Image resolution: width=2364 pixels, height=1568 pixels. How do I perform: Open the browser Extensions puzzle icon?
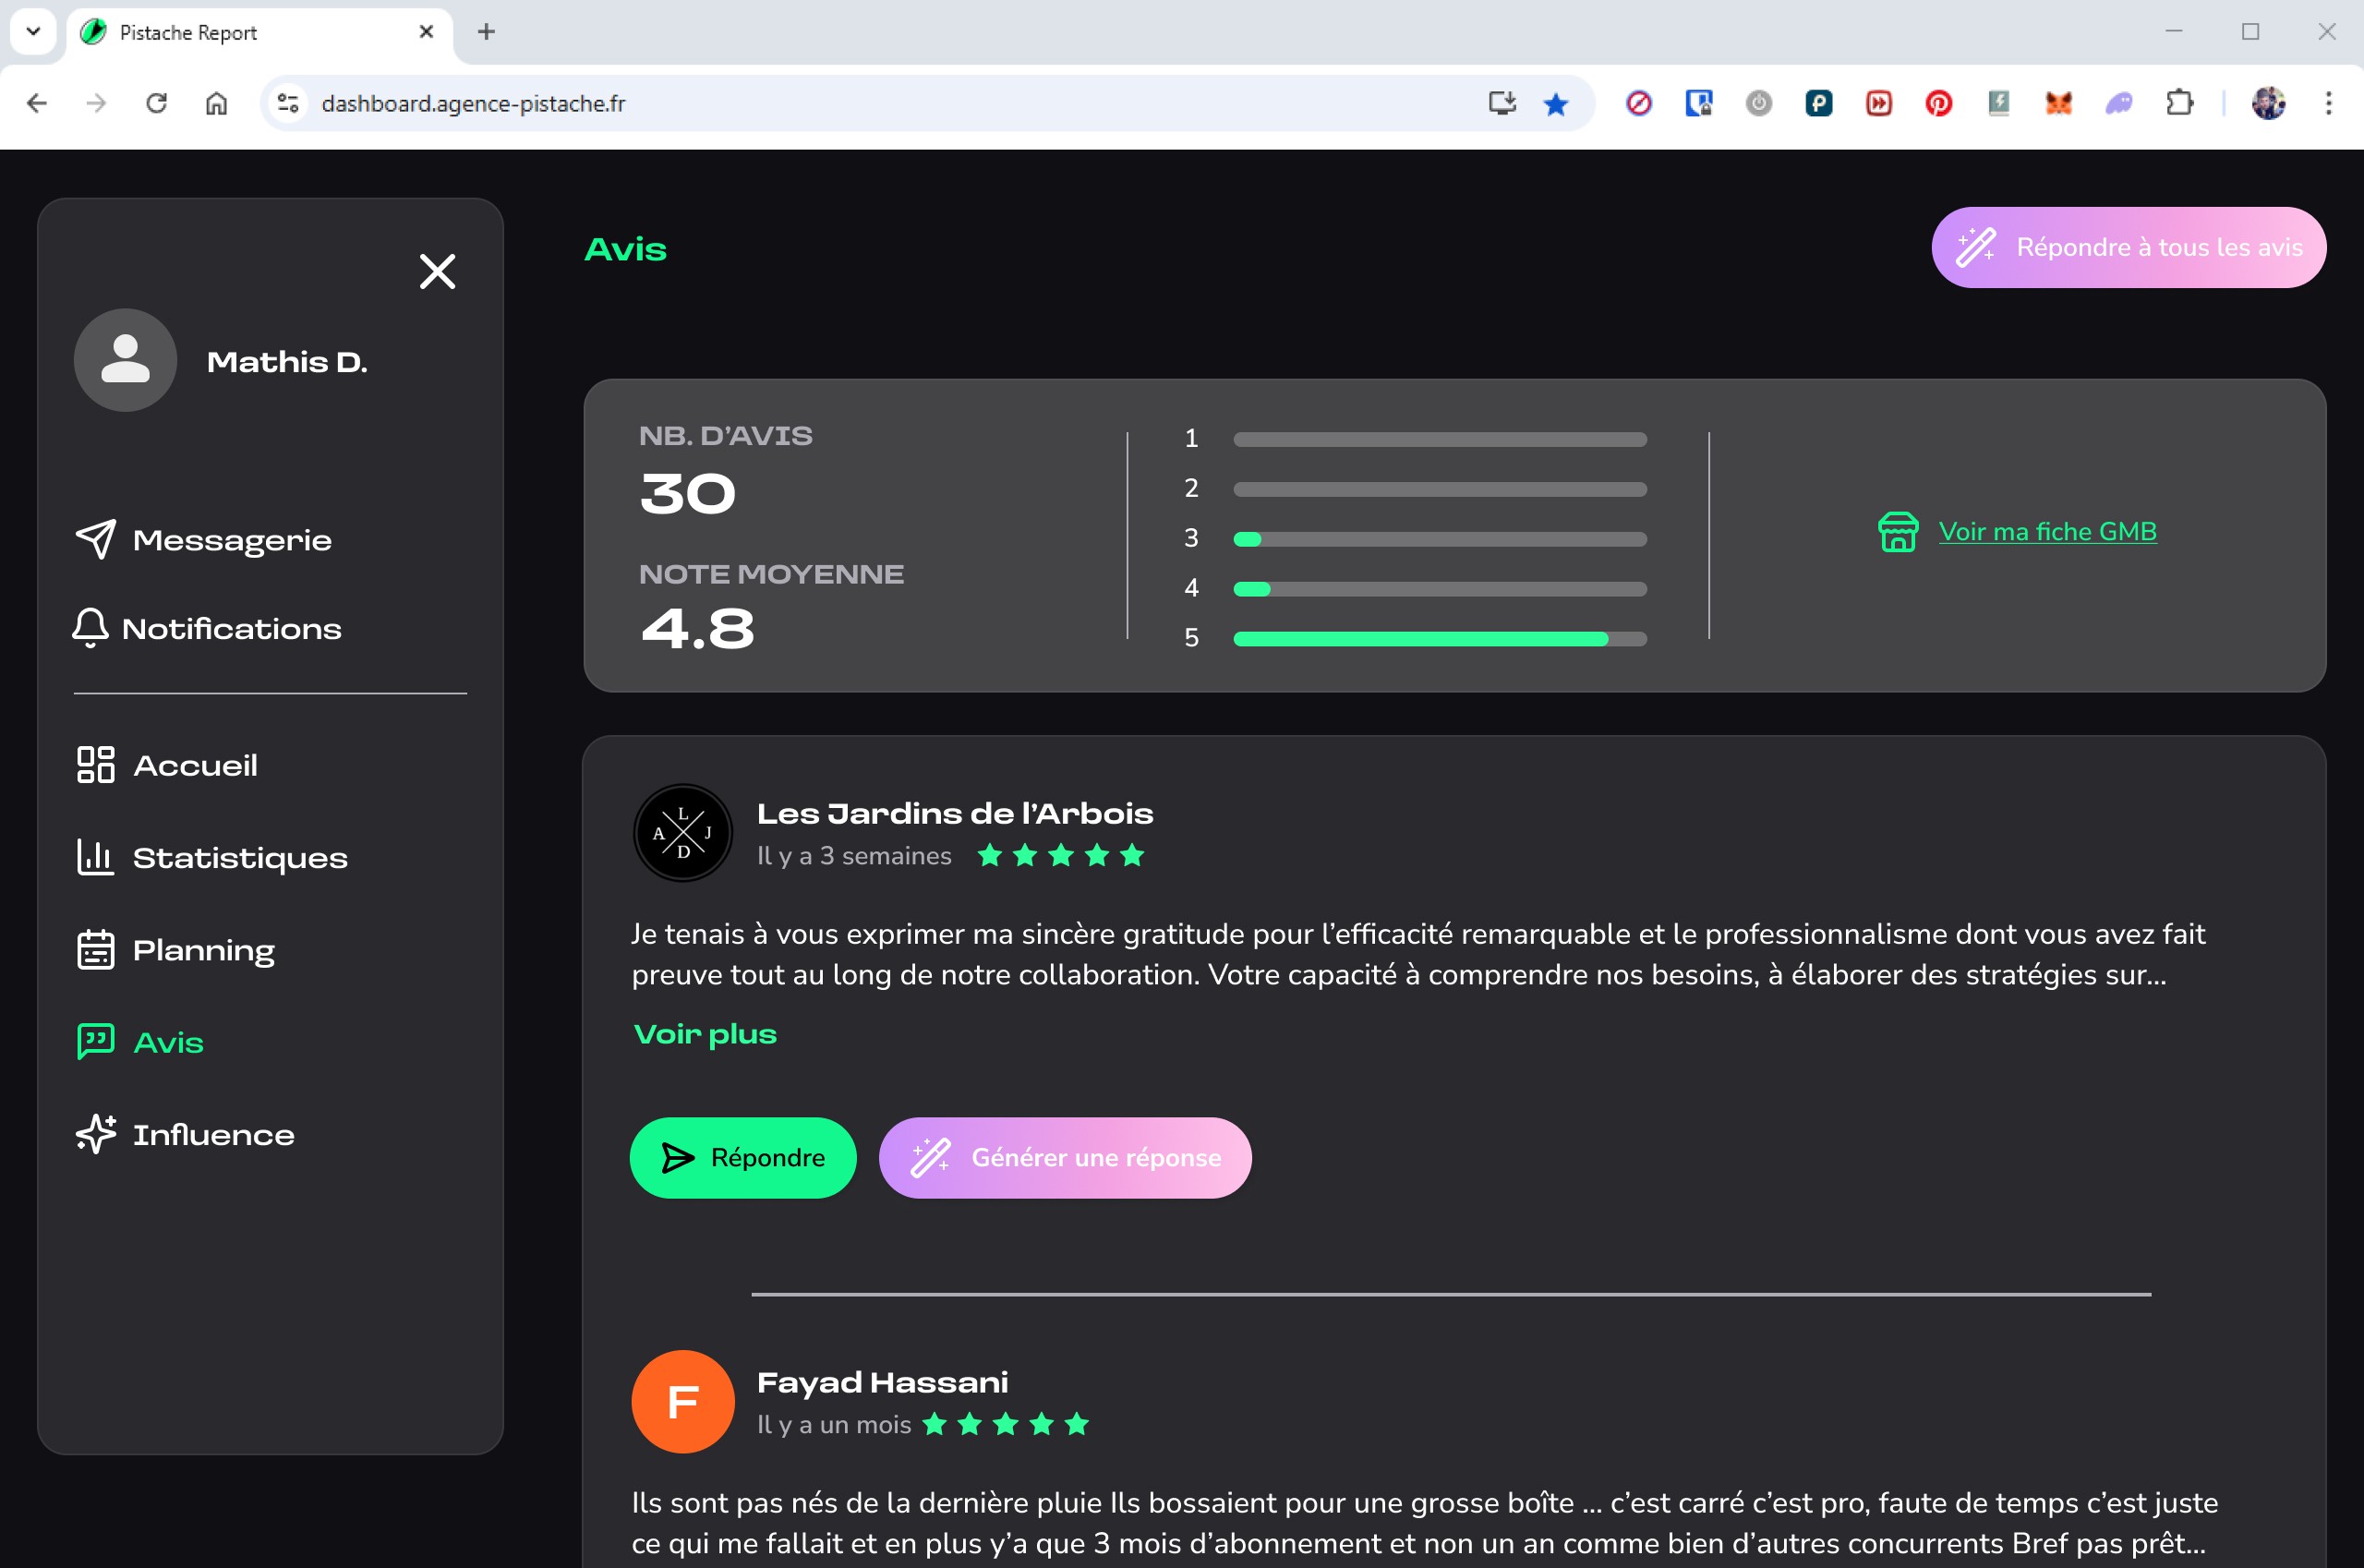tap(2179, 103)
